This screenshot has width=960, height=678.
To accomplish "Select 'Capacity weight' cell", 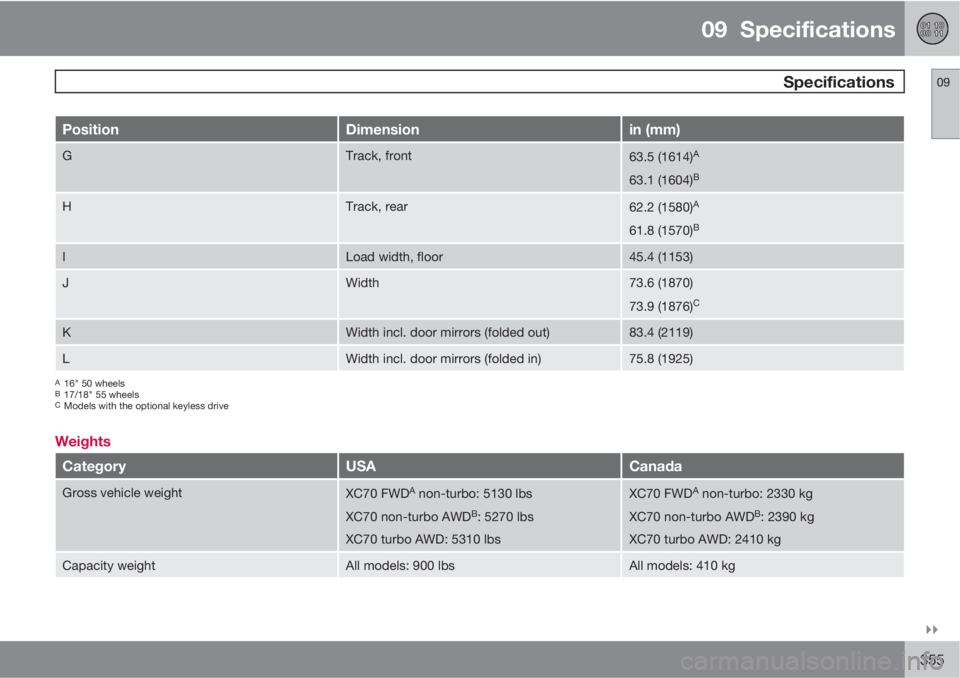I will click(x=196, y=565).
